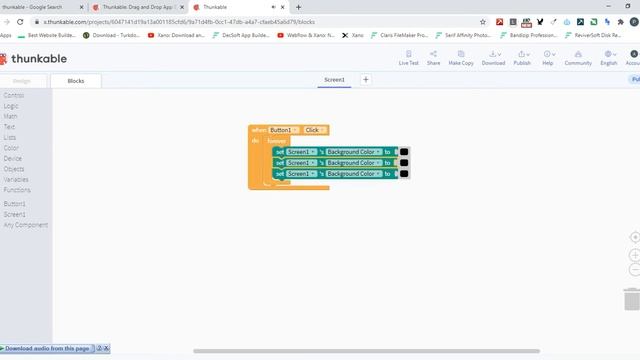Reload the browser page

[x=20, y=22]
